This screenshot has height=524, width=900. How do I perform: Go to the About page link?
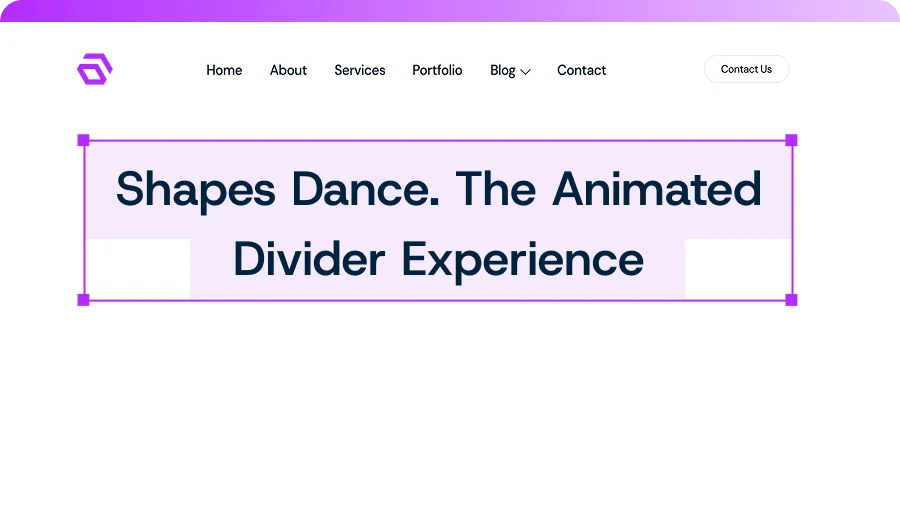pos(288,70)
